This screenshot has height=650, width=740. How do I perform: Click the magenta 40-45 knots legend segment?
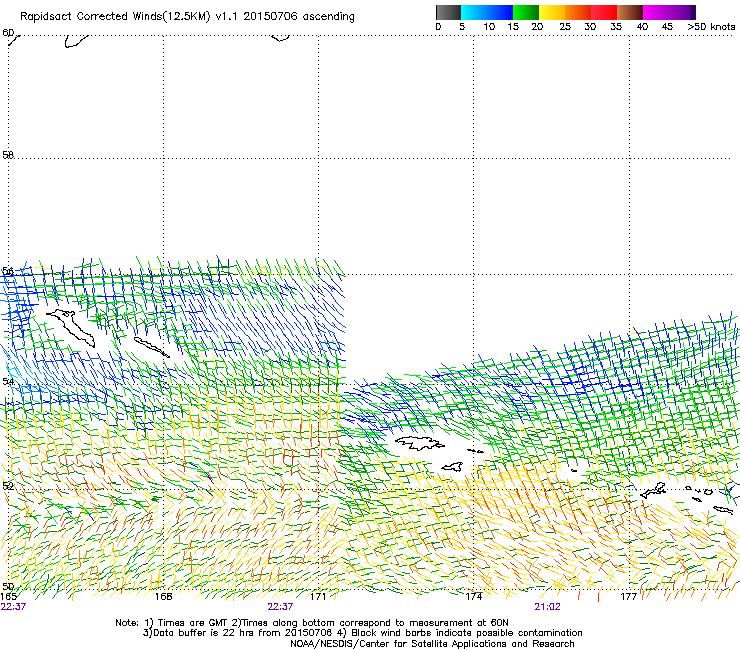coord(656,12)
